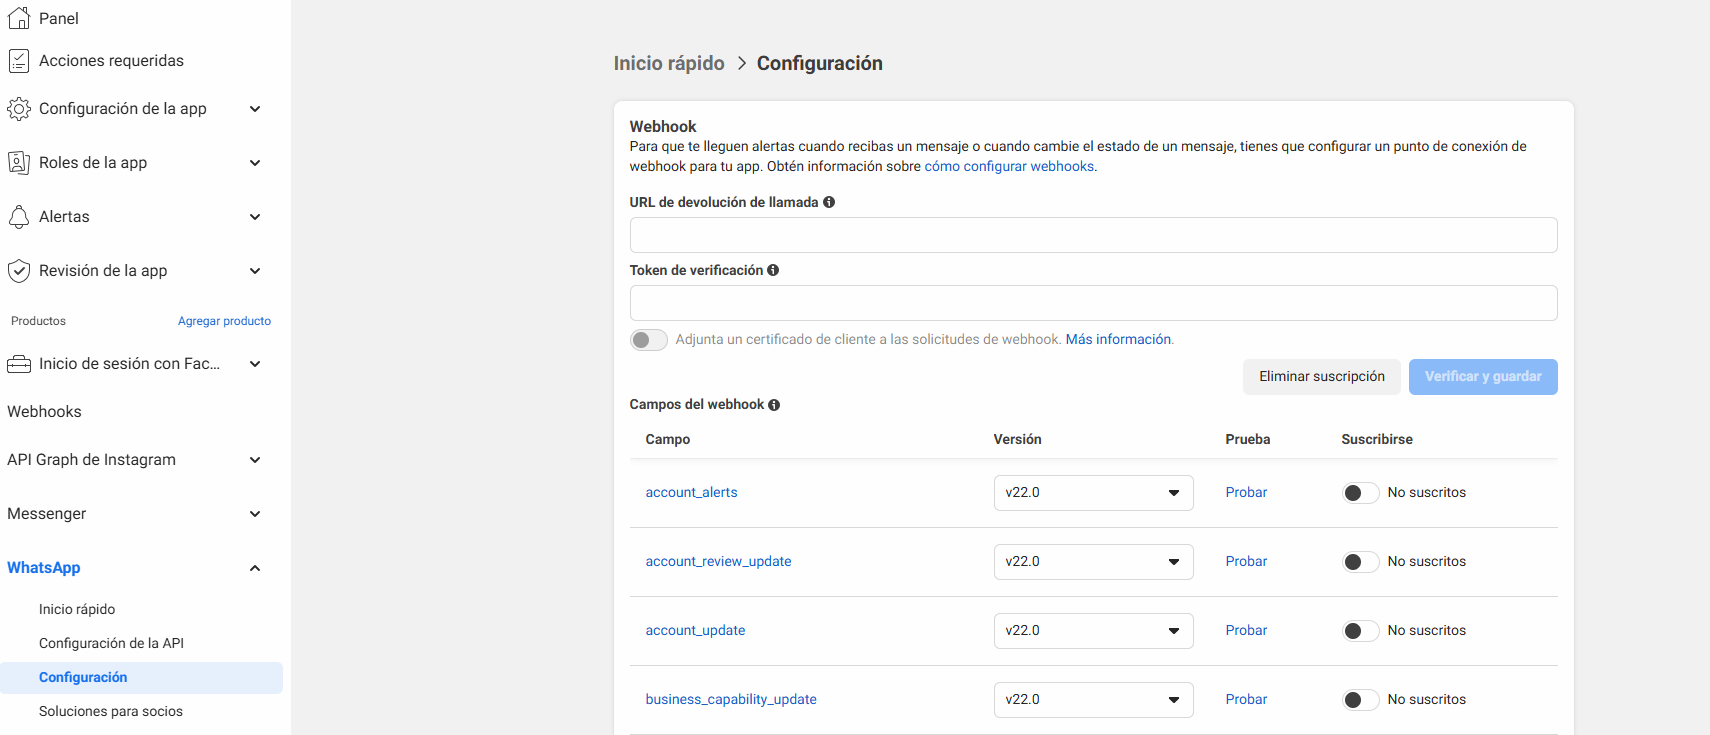Screen dimensions: 1710x735
Task: Open the cómo configurar webhooks link
Action: click(x=1009, y=167)
